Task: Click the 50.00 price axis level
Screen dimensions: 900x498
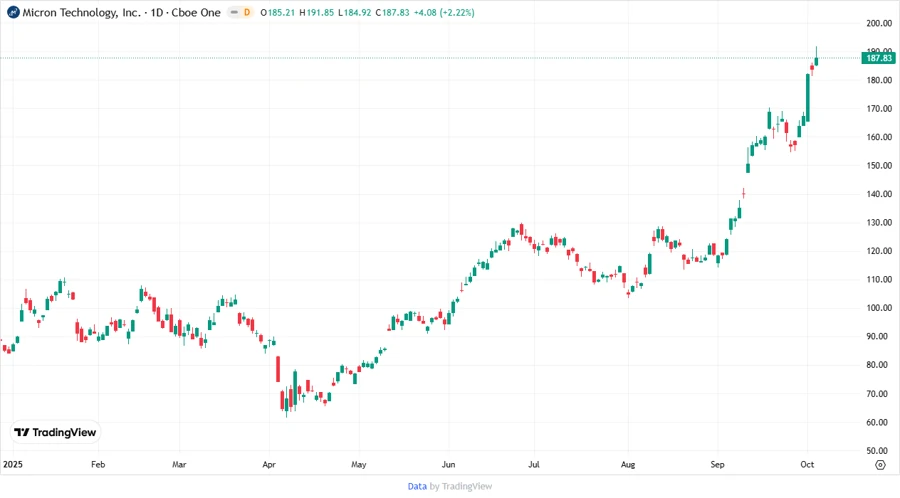Action: [879, 451]
